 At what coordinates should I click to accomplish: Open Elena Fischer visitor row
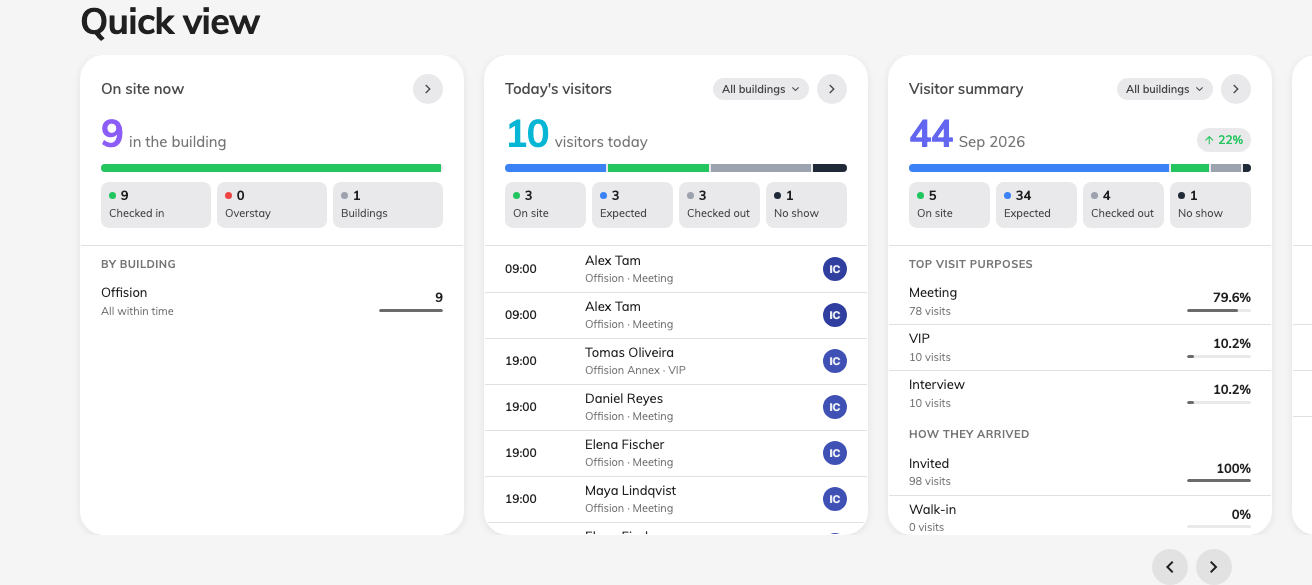(676, 453)
